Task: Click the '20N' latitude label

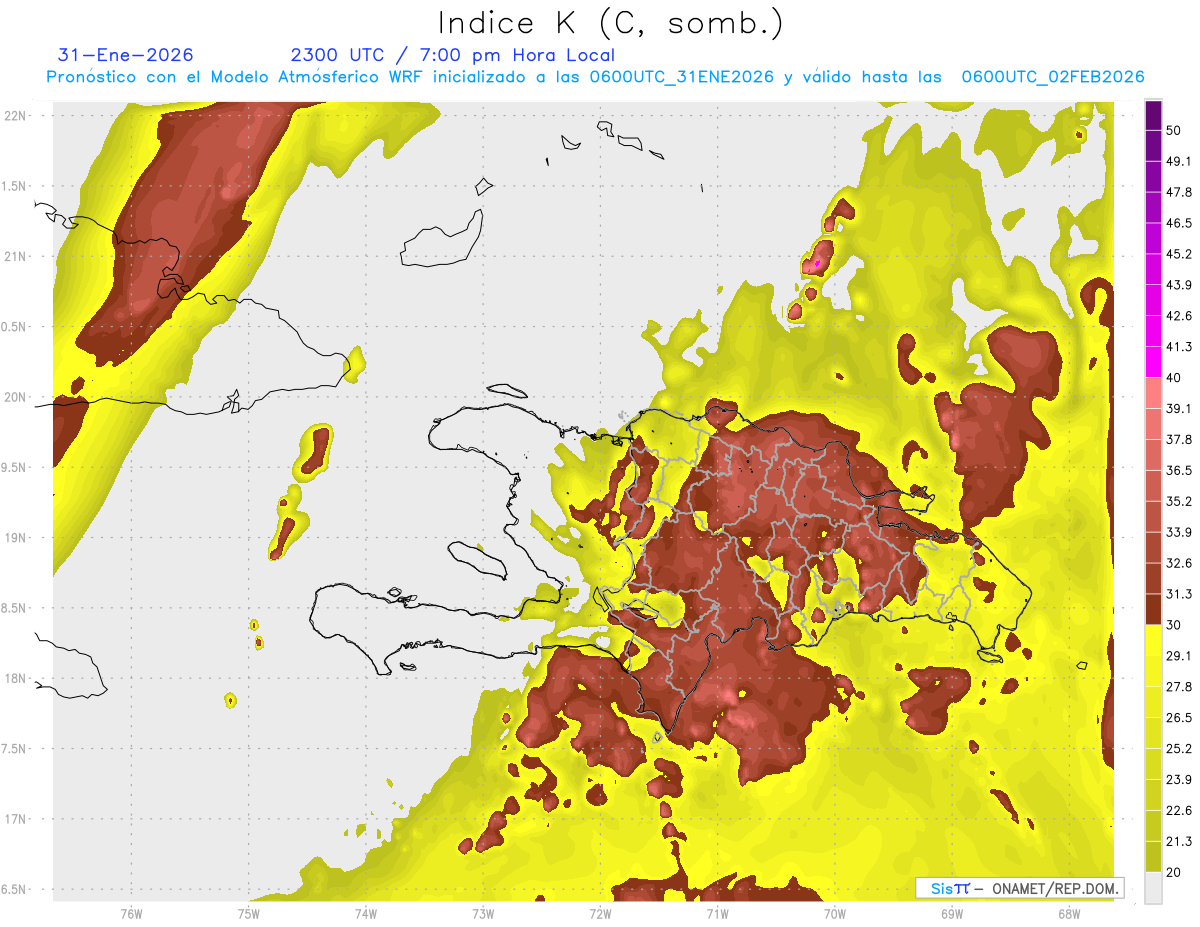Action: point(17,397)
